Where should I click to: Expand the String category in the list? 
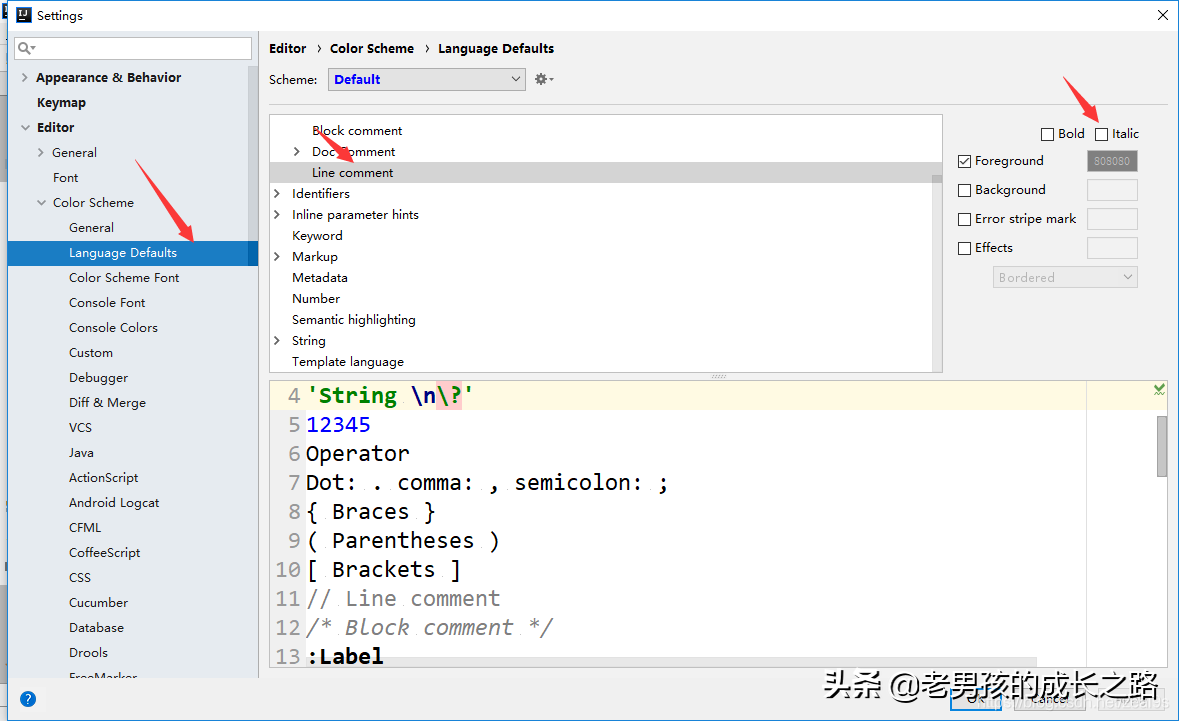277,340
